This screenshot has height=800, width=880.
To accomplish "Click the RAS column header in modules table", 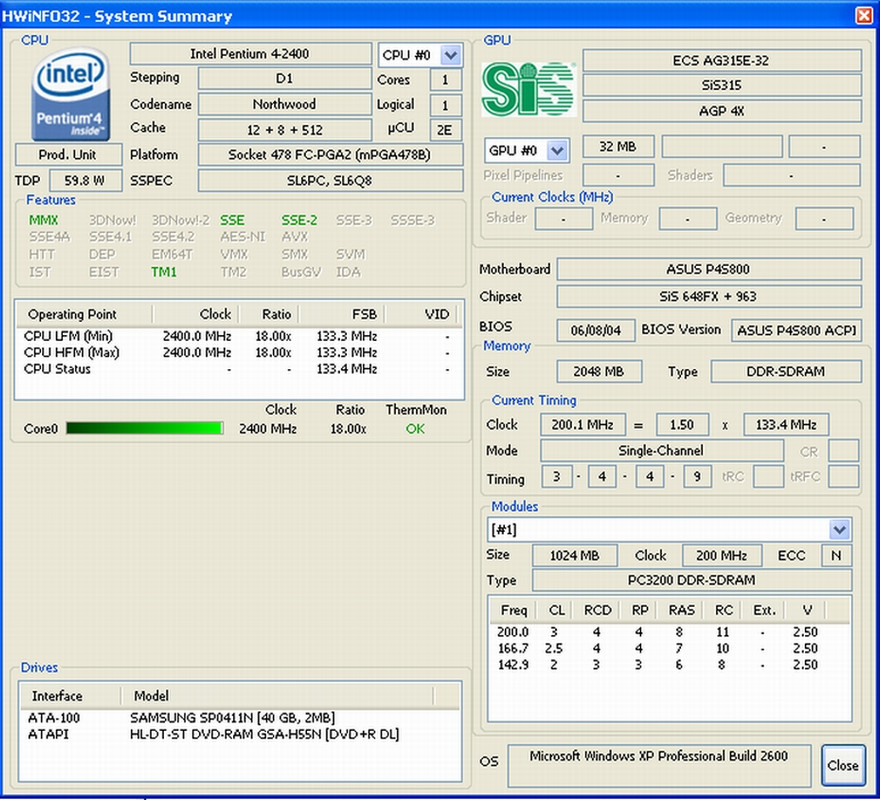I will pos(682,610).
